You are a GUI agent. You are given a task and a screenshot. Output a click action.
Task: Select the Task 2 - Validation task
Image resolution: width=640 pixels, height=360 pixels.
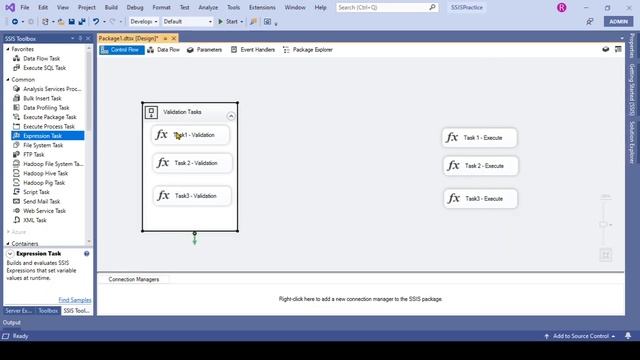coord(192,163)
